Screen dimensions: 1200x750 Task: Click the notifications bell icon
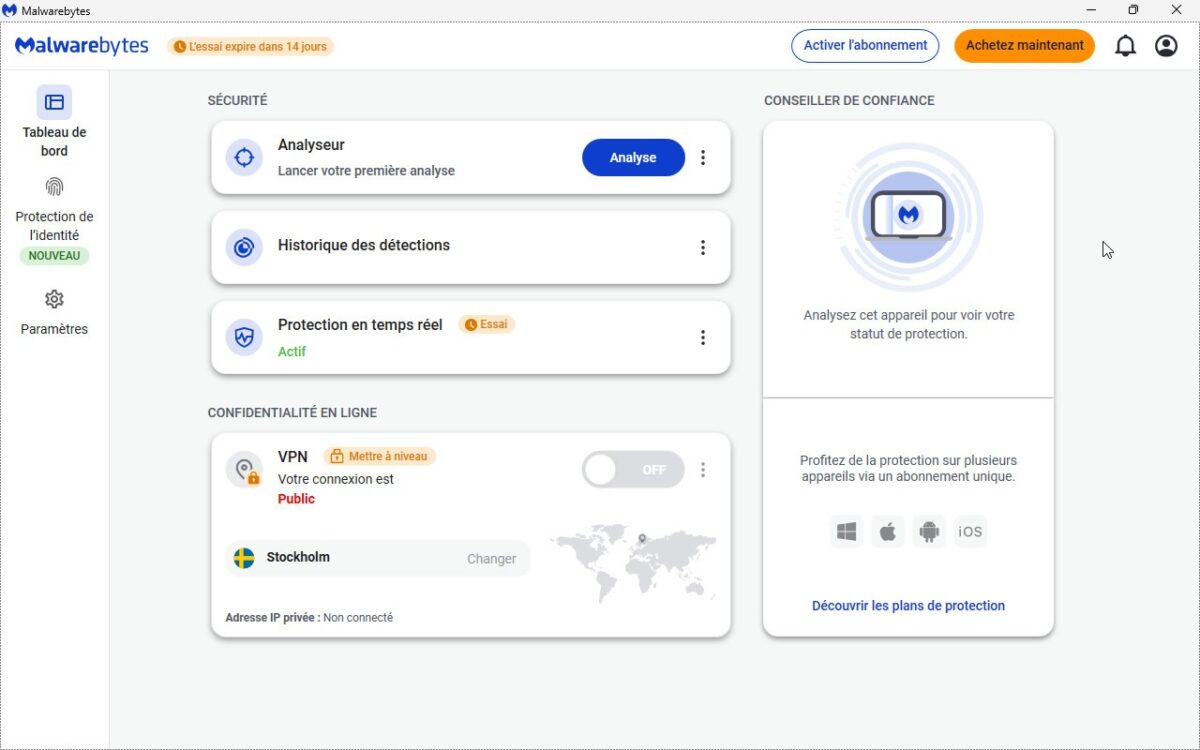1126,46
